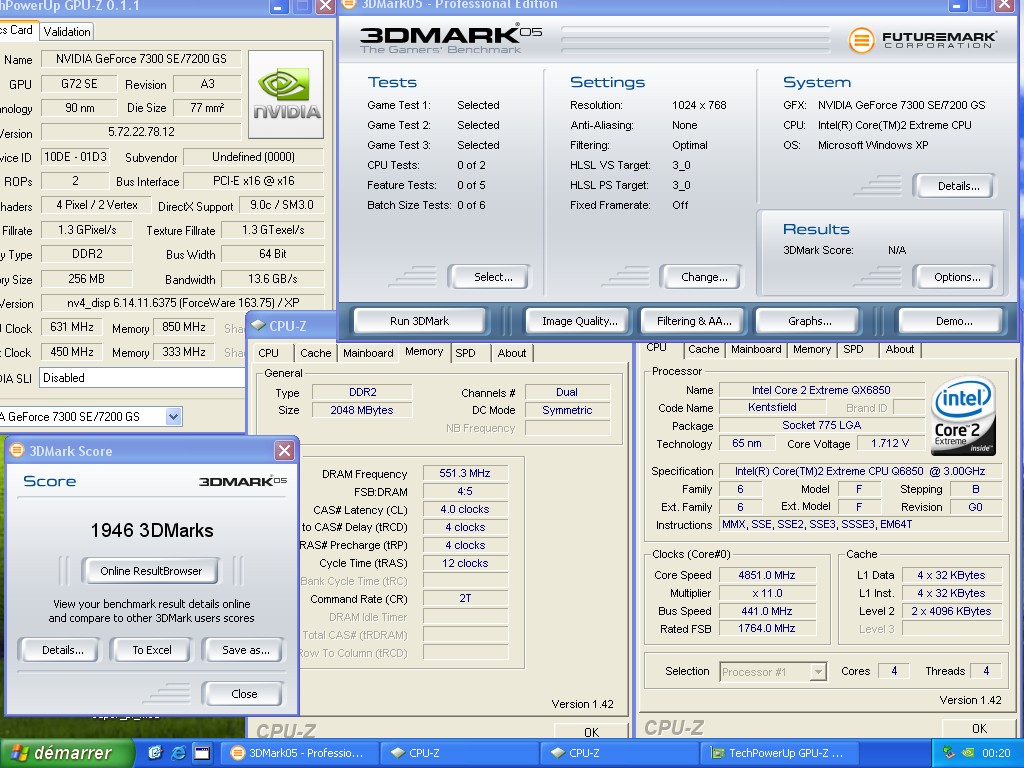Click the 3DMark Score window title icon

[x=17, y=451]
